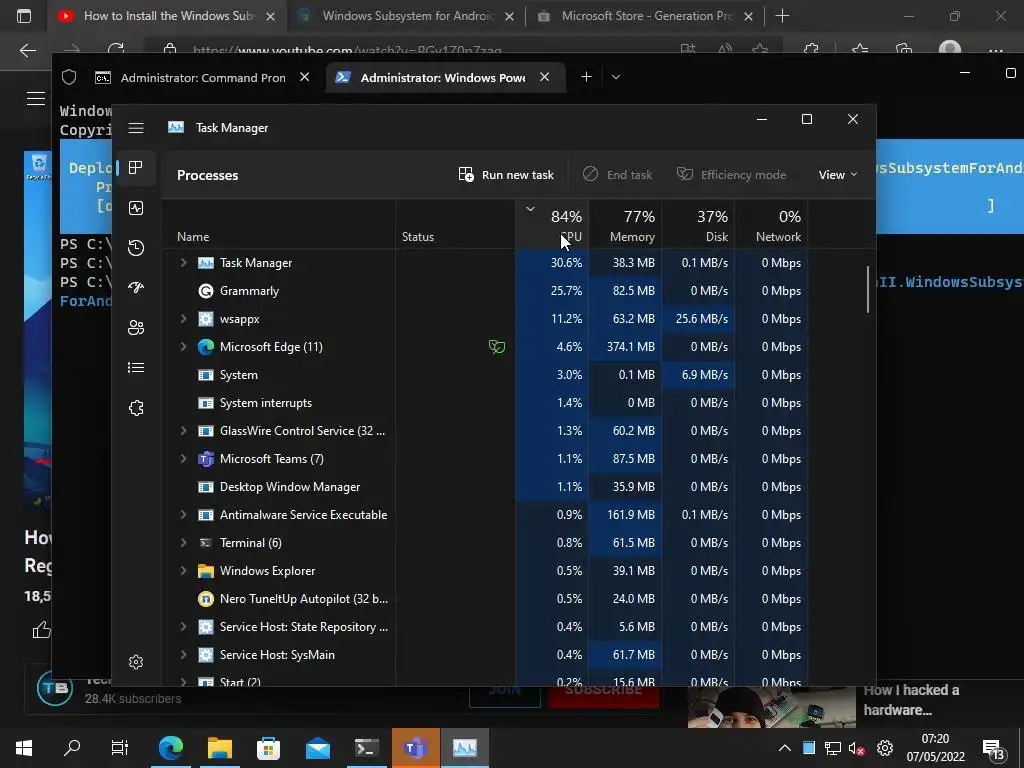The width and height of the screenshot is (1024, 768).
Task: Expand the Microsoft Edge (11) group
Action: [184, 347]
